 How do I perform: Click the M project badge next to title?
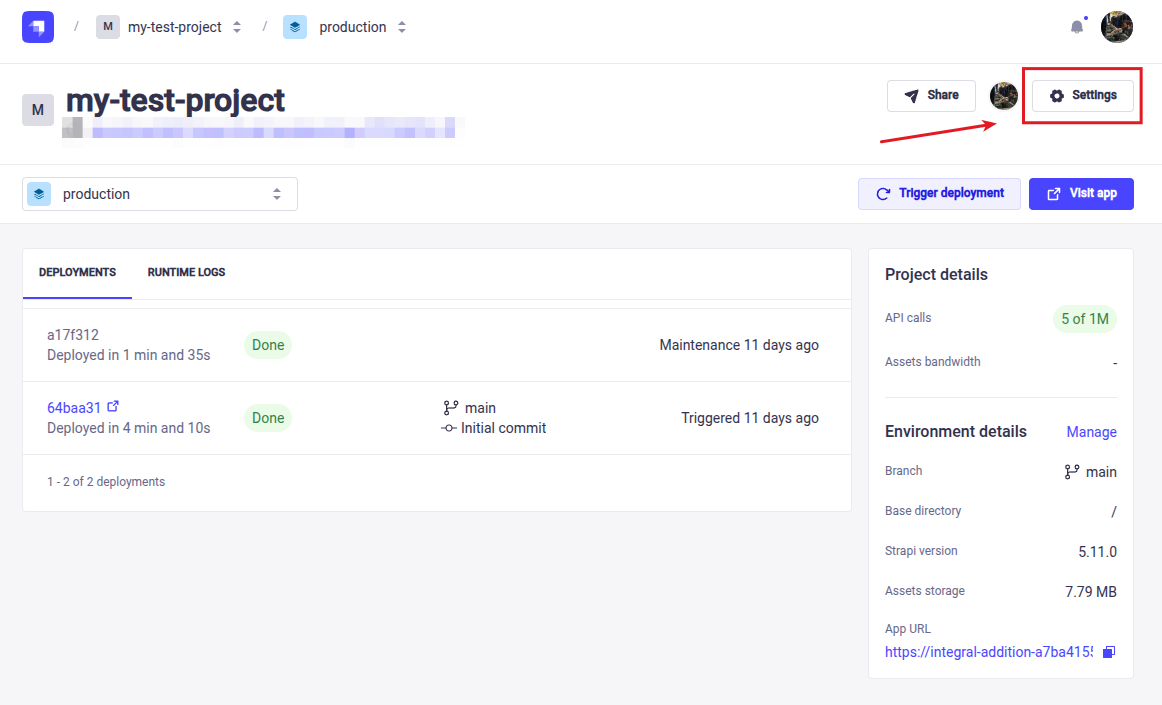[38, 110]
